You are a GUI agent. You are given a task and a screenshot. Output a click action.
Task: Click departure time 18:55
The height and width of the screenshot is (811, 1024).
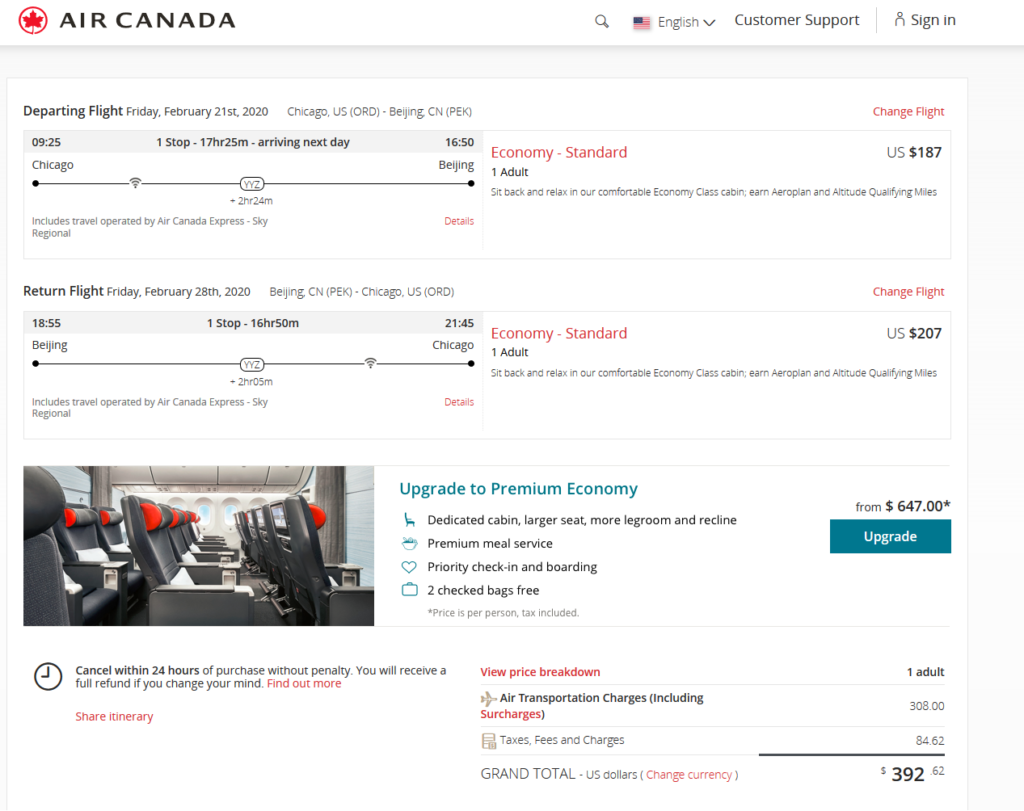(x=46, y=323)
